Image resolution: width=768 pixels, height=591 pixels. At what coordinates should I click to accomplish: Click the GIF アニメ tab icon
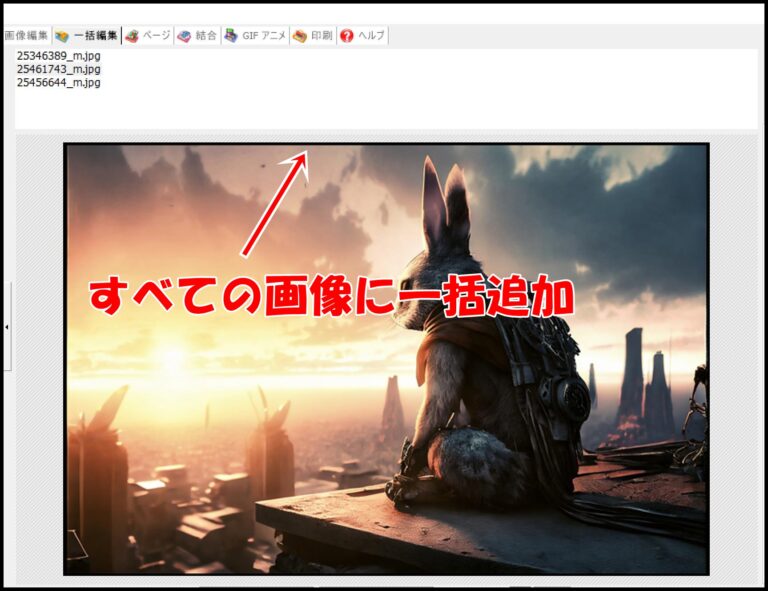[231, 36]
